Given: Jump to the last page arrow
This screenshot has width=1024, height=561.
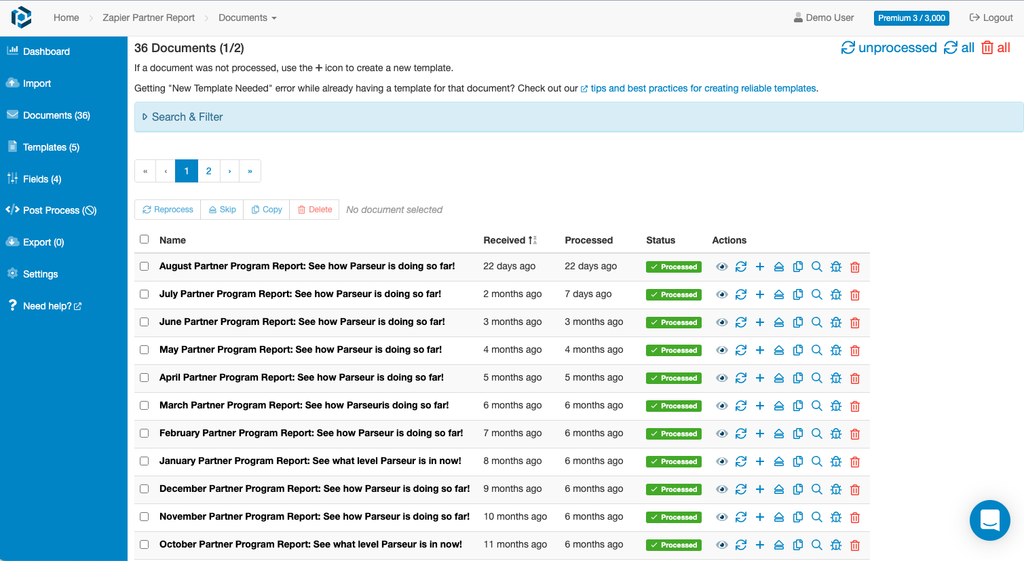Looking at the screenshot, I should click(x=250, y=171).
